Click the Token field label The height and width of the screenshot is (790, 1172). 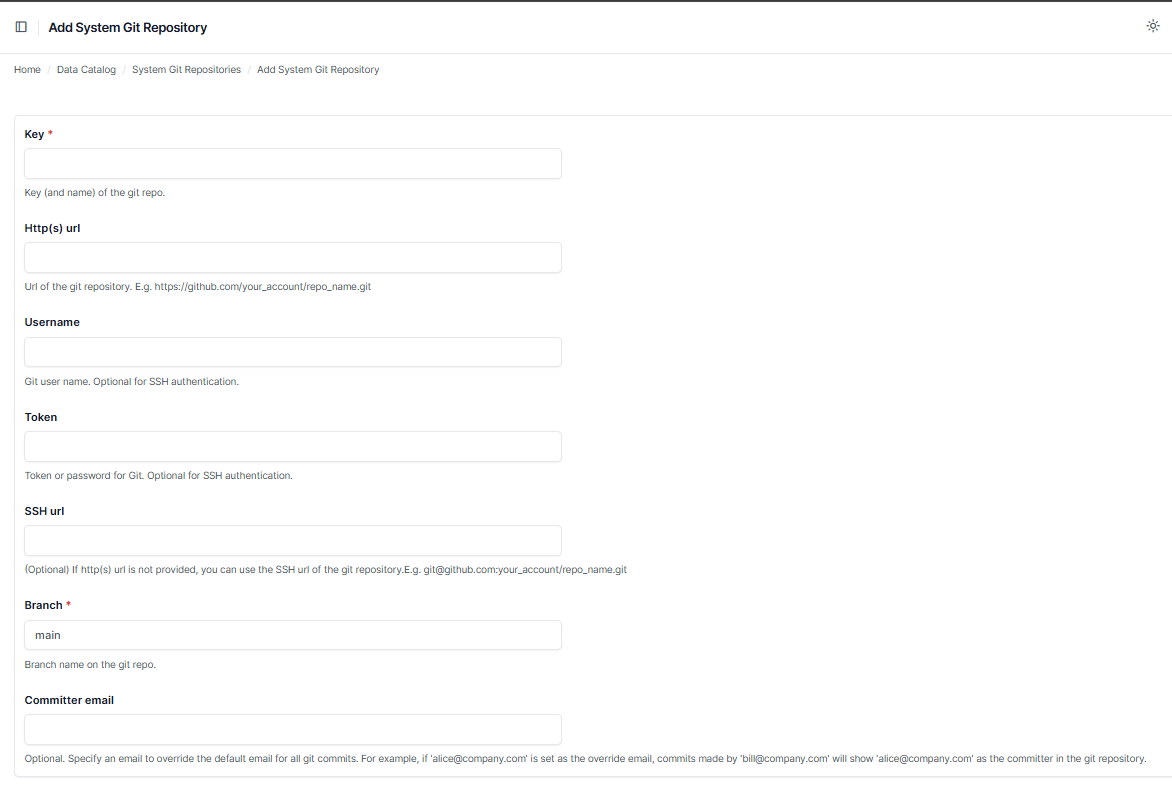(41, 417)
